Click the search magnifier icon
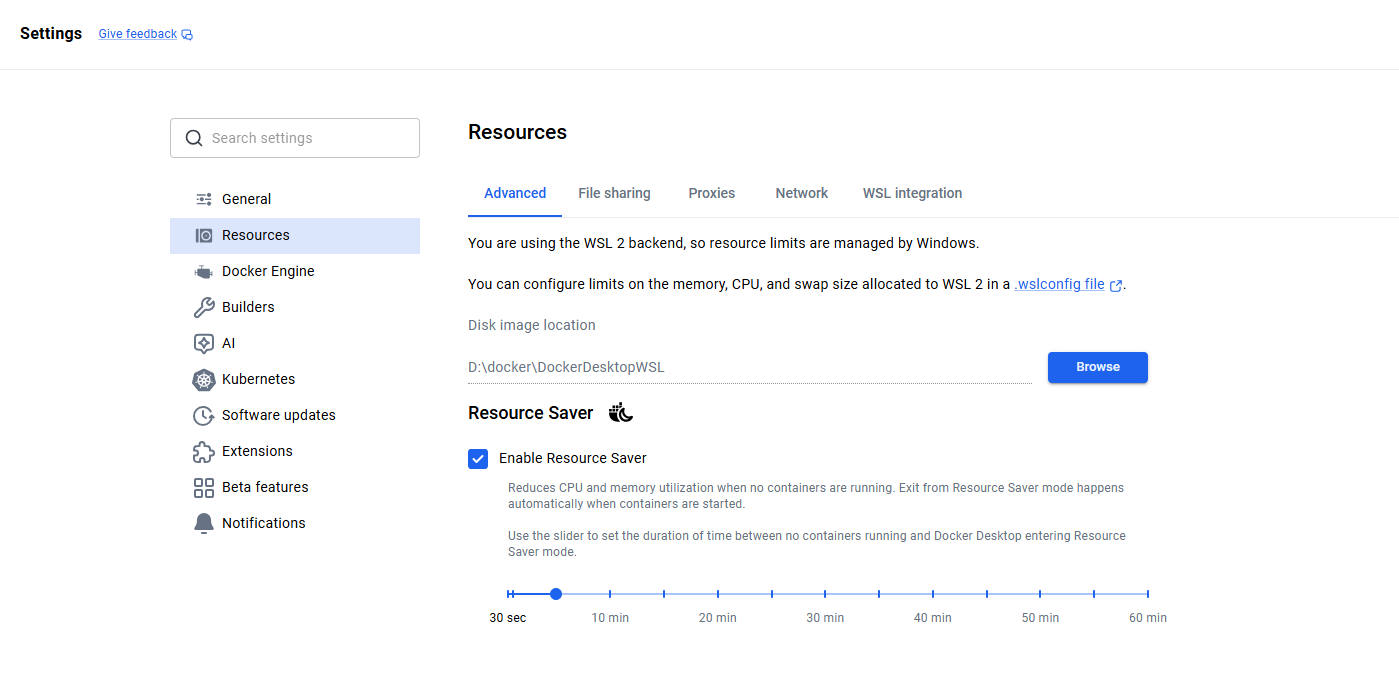 click(194, 138)
